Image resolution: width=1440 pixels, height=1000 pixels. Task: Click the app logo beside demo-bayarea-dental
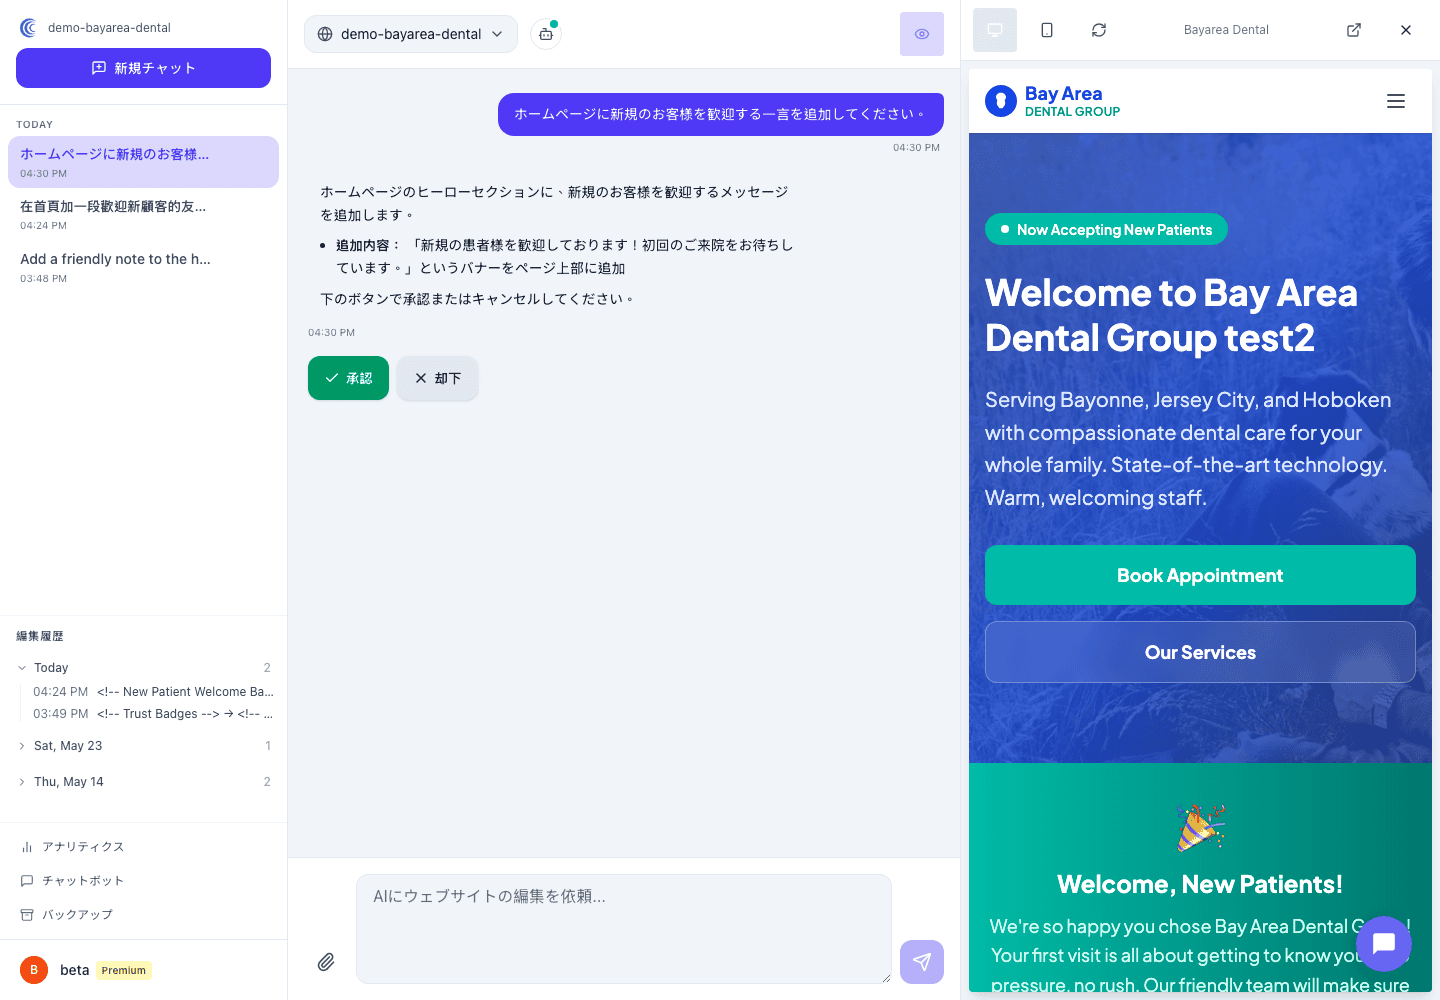coord(28,28)
